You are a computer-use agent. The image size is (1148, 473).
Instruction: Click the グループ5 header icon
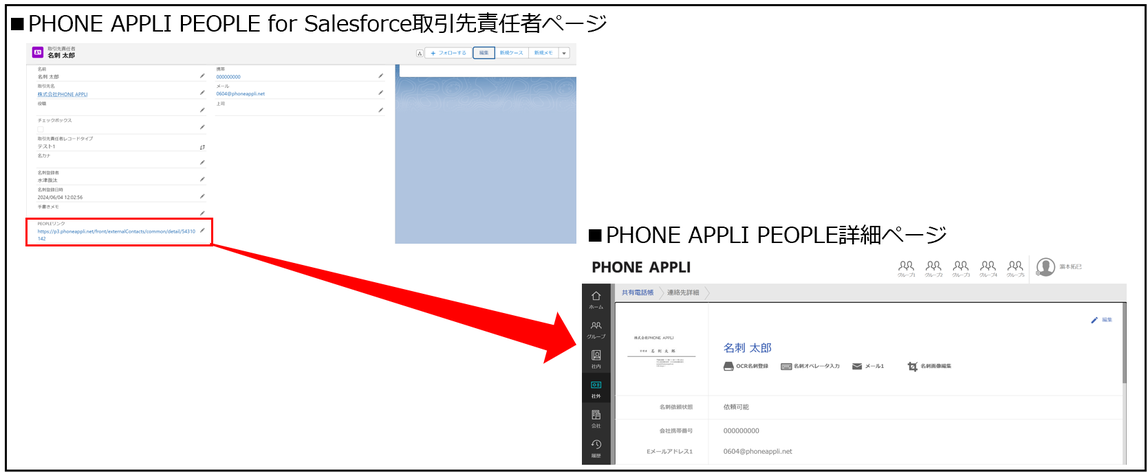pos(1015,267)
